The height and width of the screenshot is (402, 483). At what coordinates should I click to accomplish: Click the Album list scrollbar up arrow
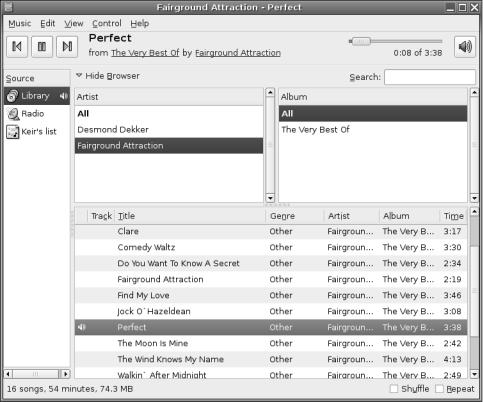(474, 92)
